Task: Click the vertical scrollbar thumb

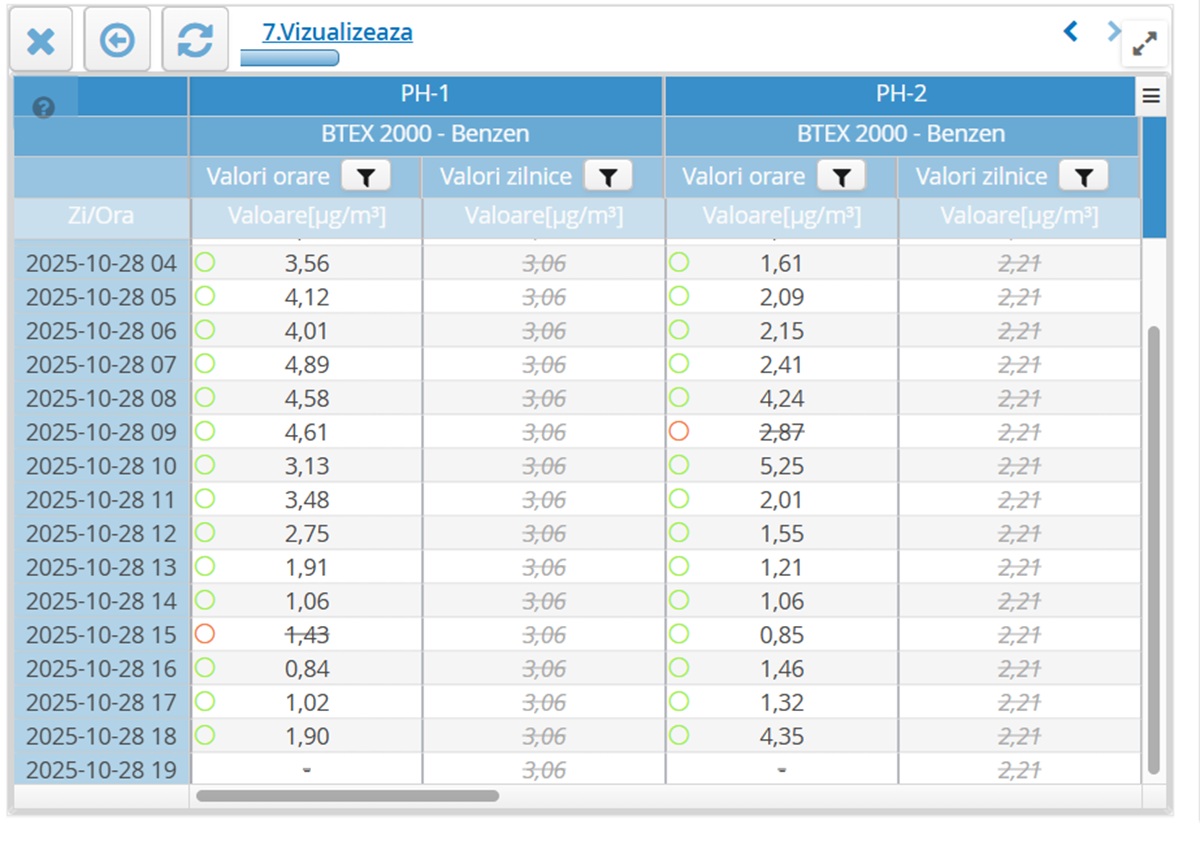Action: [x=1153, y=550]
